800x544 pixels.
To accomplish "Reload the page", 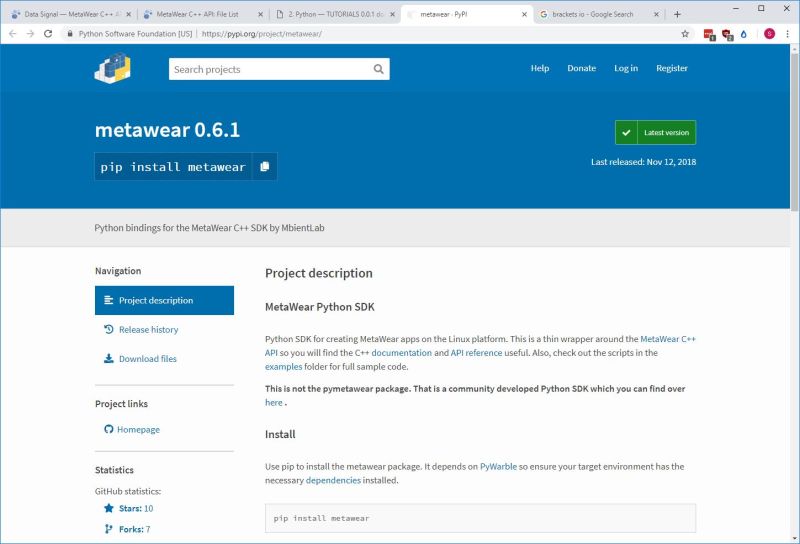I will point(48,34).
